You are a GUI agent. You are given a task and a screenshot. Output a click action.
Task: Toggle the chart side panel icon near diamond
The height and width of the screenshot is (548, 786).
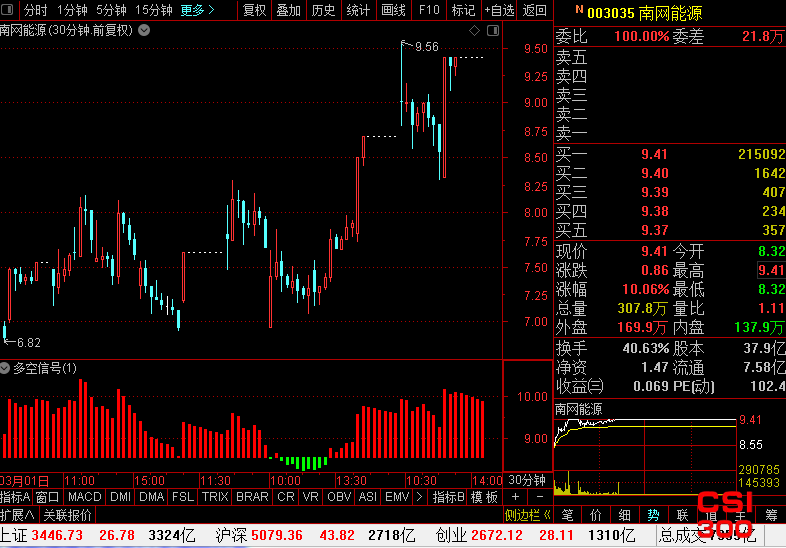coord(493,31)
